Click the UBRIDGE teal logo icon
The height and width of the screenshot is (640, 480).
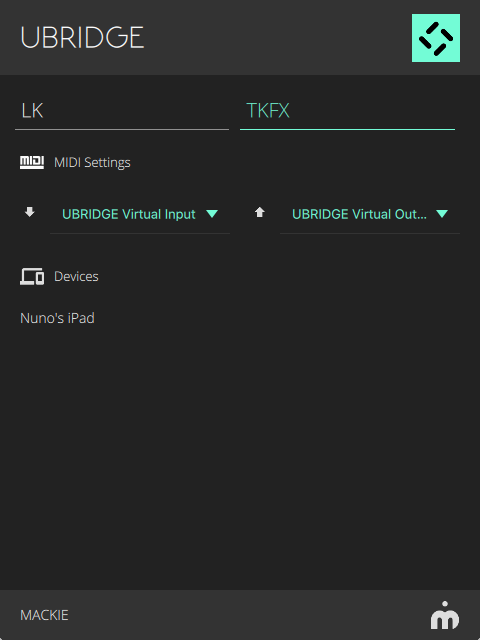[x=436, y=38]
